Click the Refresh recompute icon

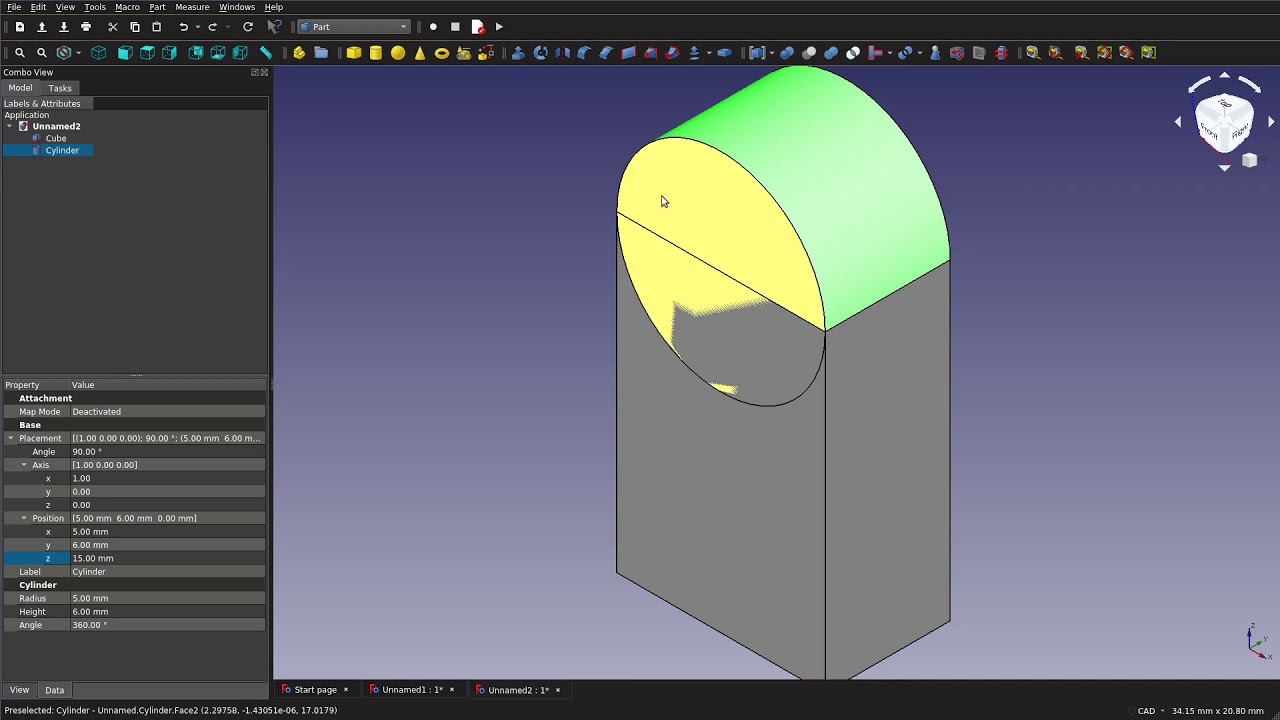248,27
